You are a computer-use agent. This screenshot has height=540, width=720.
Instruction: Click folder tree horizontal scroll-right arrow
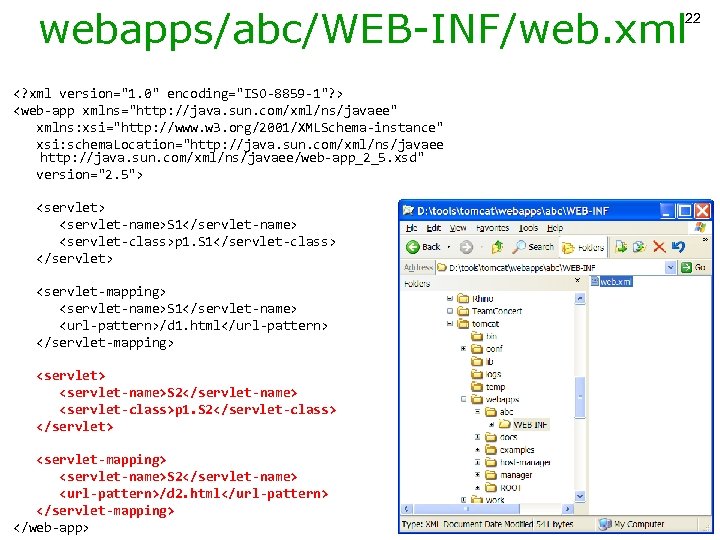point(568,509)
